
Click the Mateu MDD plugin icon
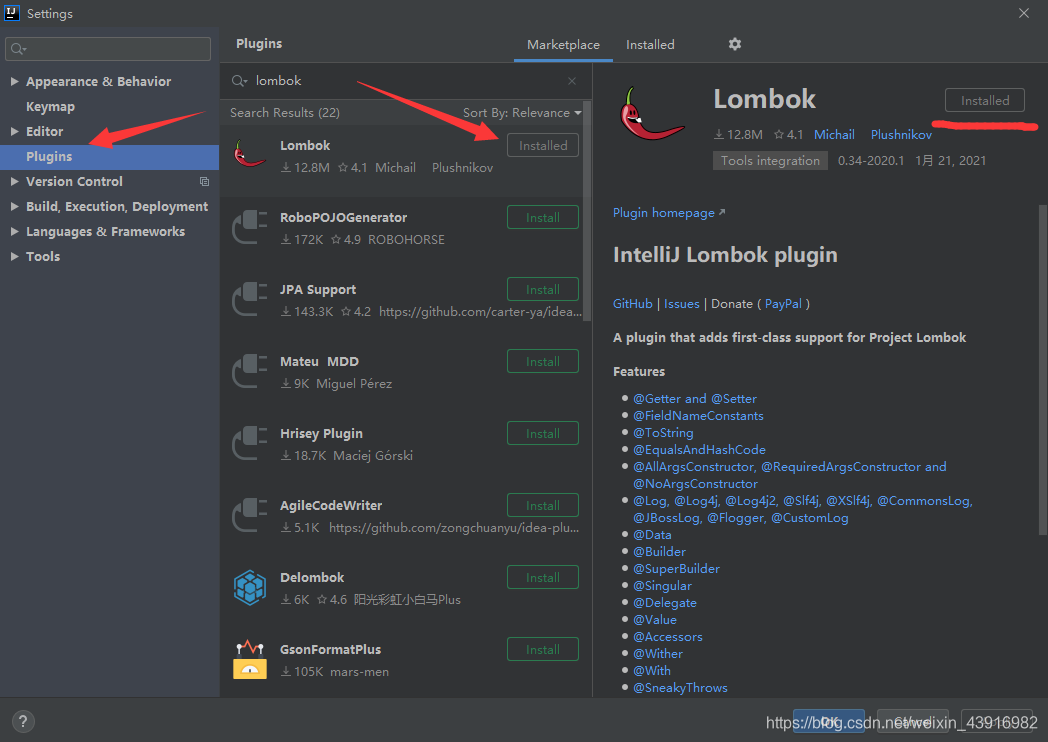coord(250,372)
